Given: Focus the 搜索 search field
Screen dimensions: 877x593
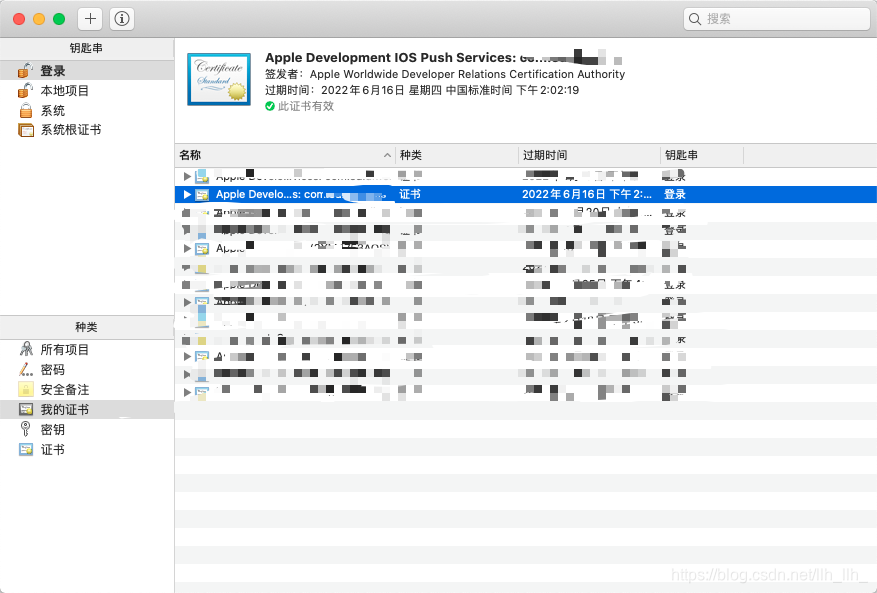Looking at the screenshot, I should [x=776, y=19].
